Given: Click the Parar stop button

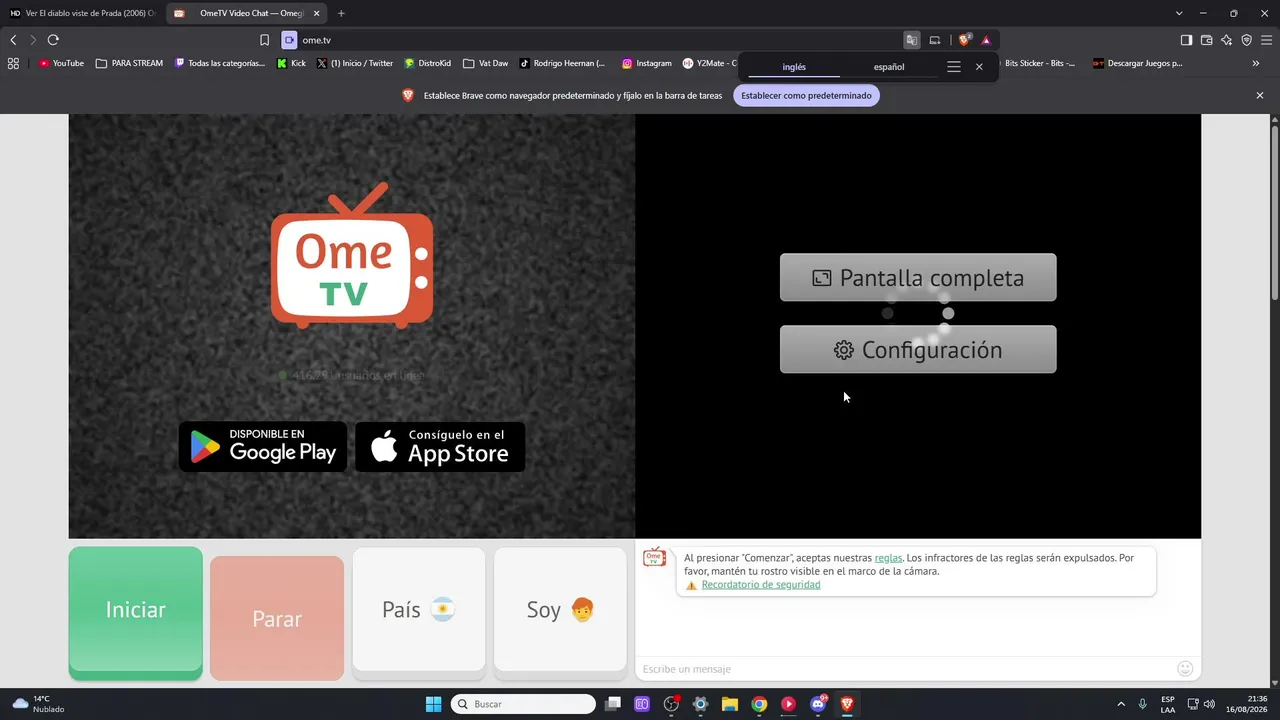Looking at the screenshot, I should (x=277, y=618).
